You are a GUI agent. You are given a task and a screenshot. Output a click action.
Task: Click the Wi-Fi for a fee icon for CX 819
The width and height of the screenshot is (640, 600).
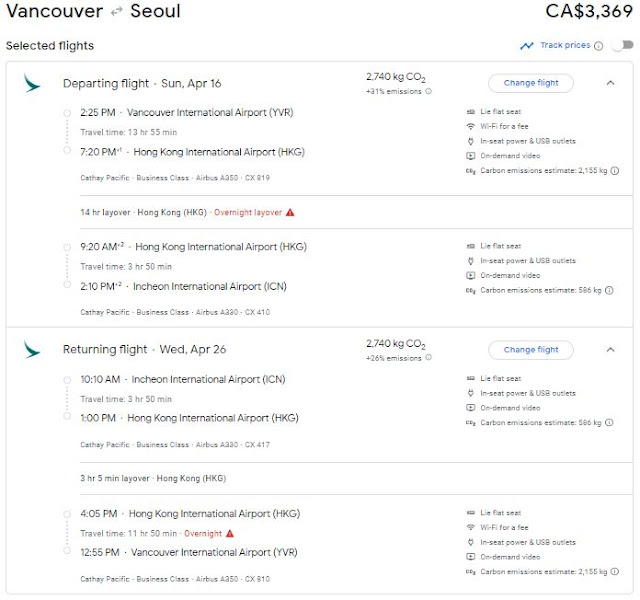click(x=471, y=127)
